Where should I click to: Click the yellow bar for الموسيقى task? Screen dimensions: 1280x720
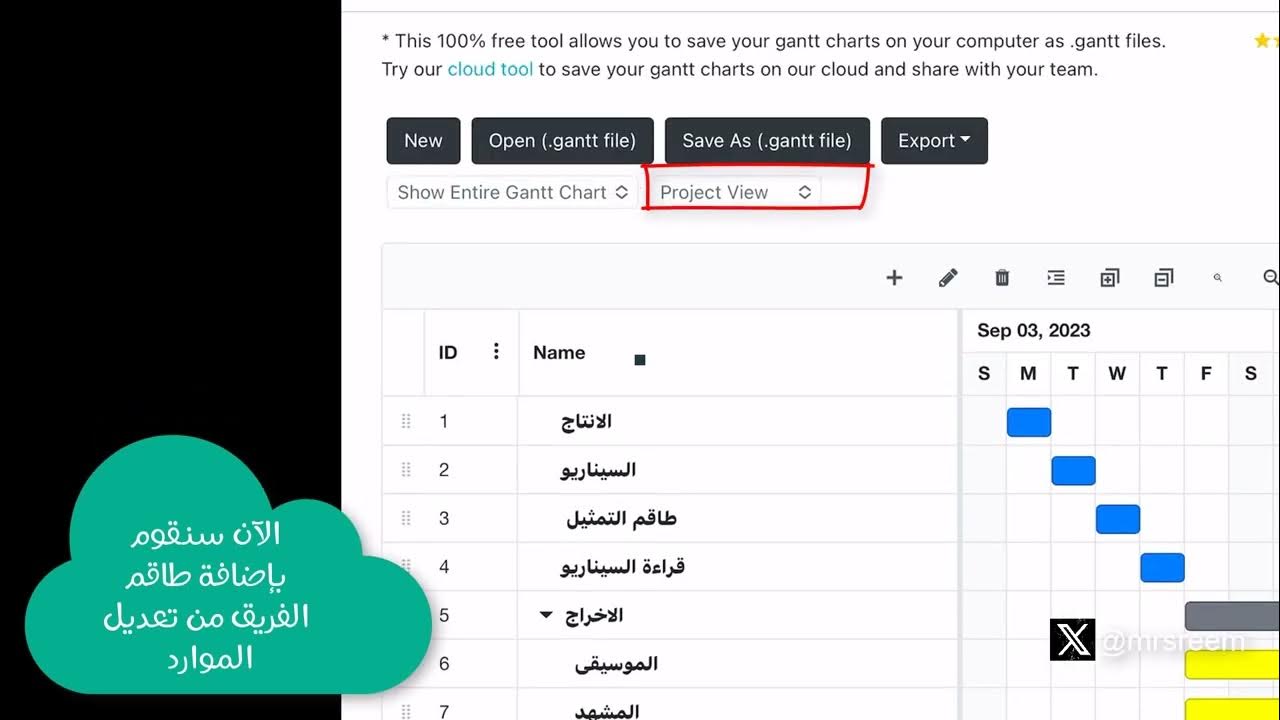(1232, 663)
